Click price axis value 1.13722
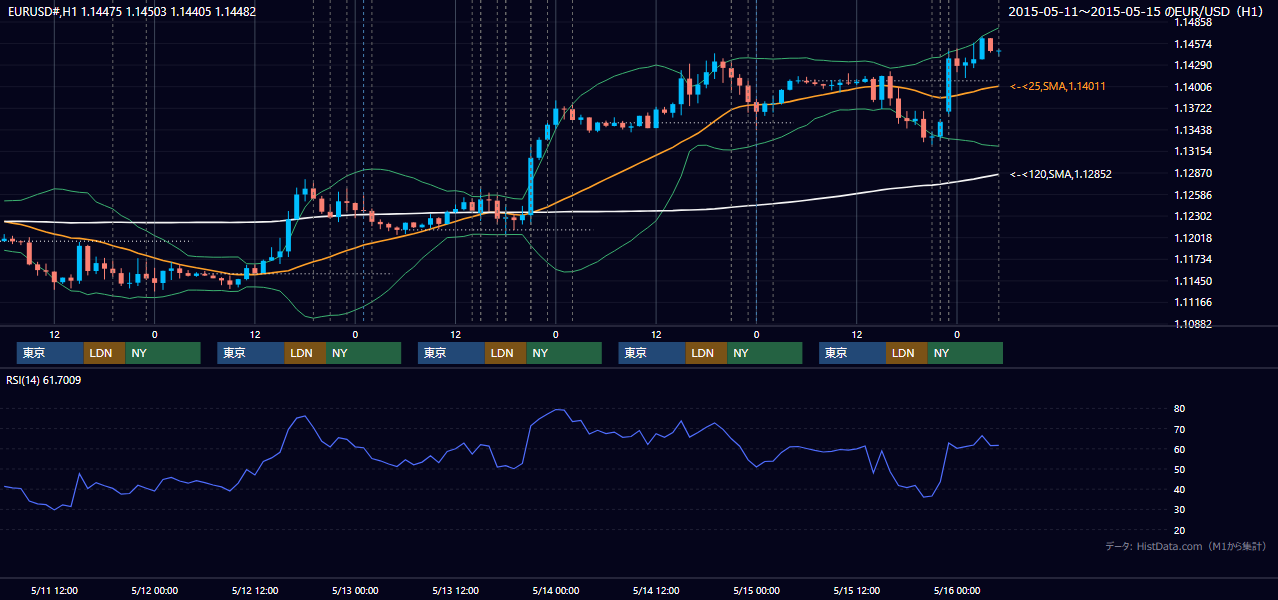This screenshot has height=600, width=1278. 1193,108
